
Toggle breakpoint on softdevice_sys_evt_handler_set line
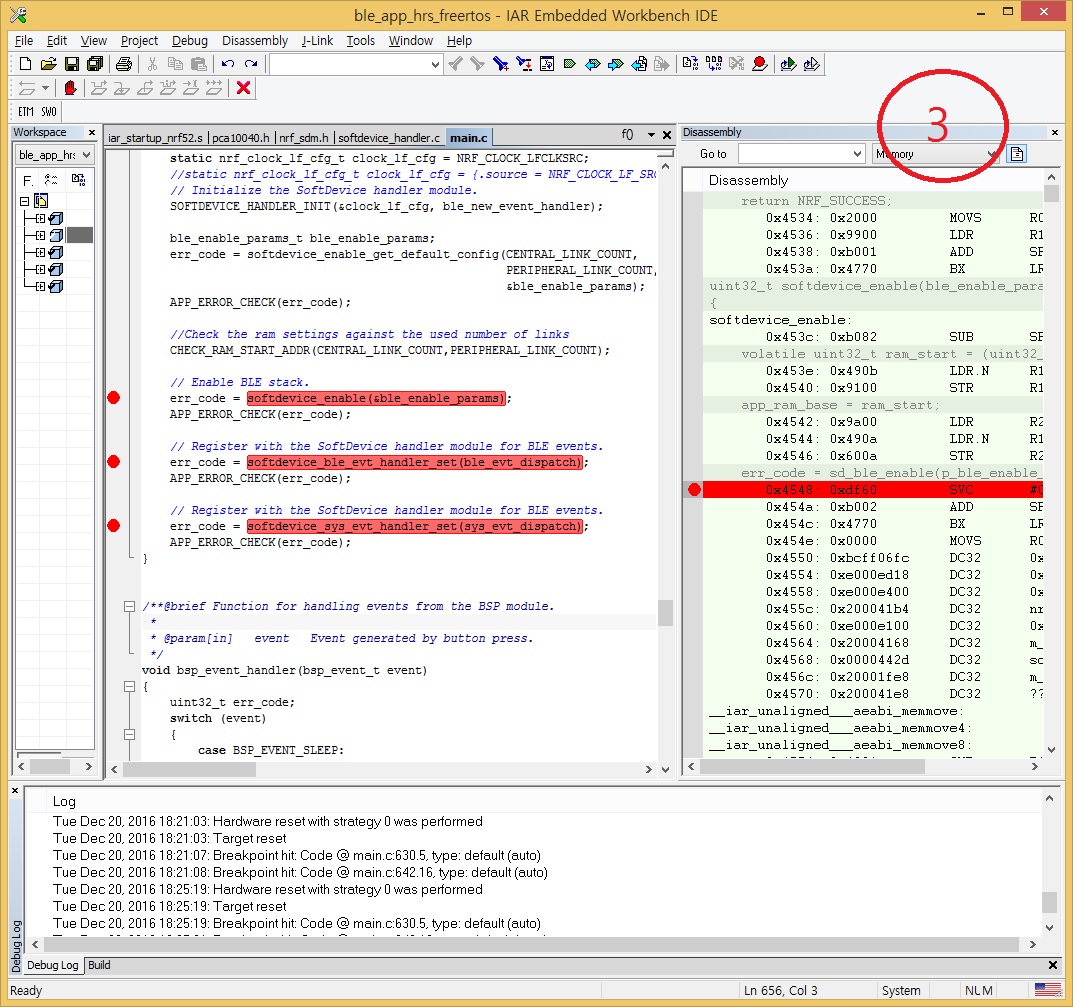click(114, 525)
